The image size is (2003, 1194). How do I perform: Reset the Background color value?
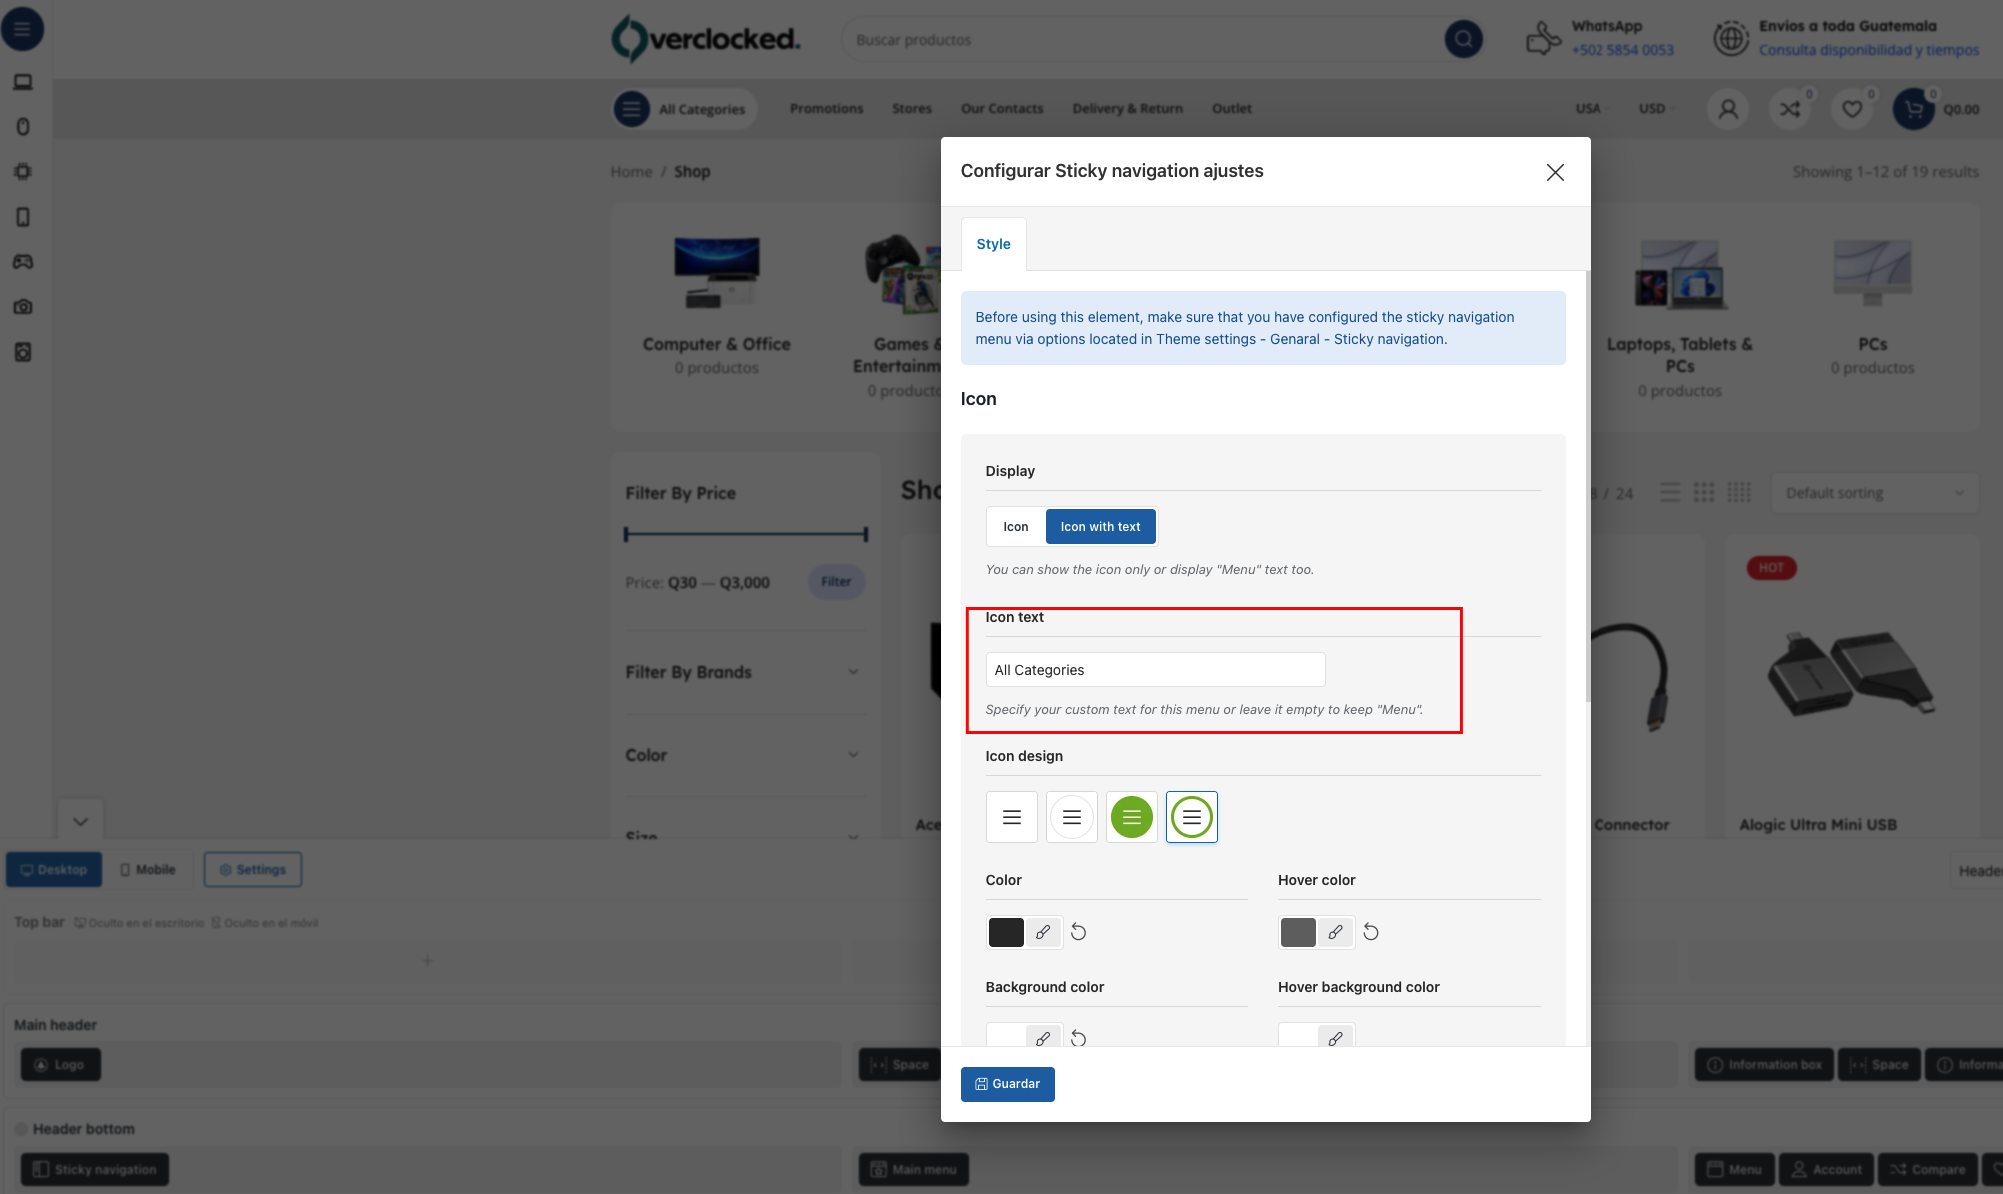coord(1078,1037)
